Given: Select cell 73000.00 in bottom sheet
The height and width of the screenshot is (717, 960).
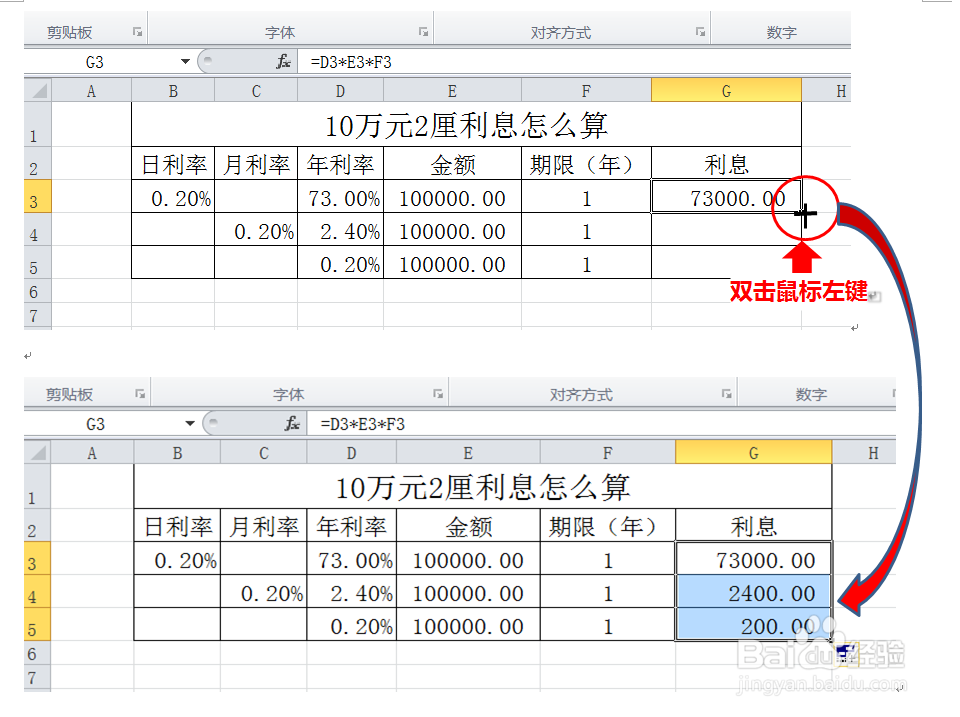Looking at the screenshot, I should tap(754, 558).
